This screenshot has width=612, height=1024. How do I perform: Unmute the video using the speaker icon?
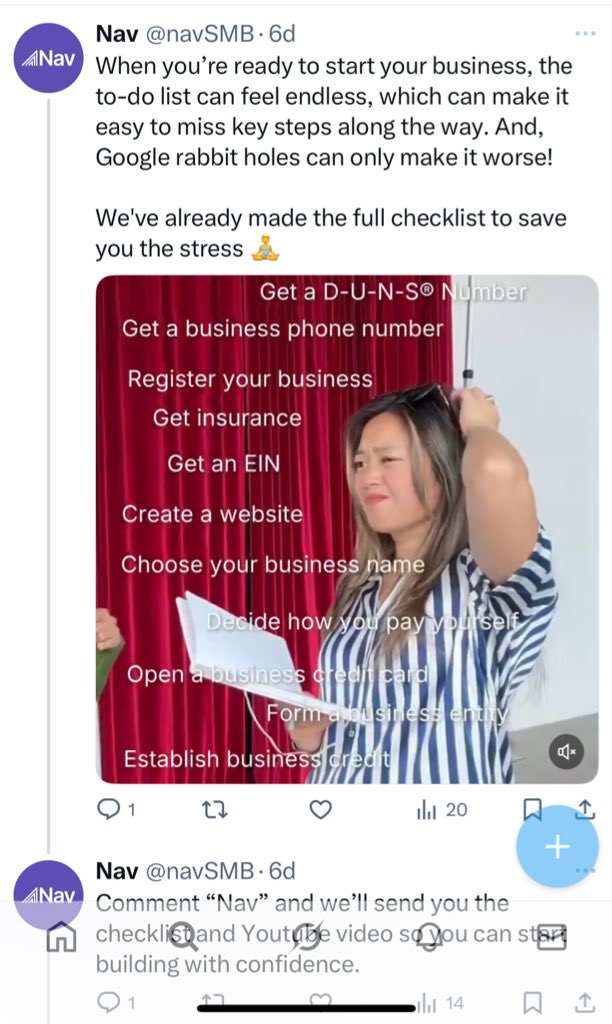pyautogui.click(x=566, y=752)
